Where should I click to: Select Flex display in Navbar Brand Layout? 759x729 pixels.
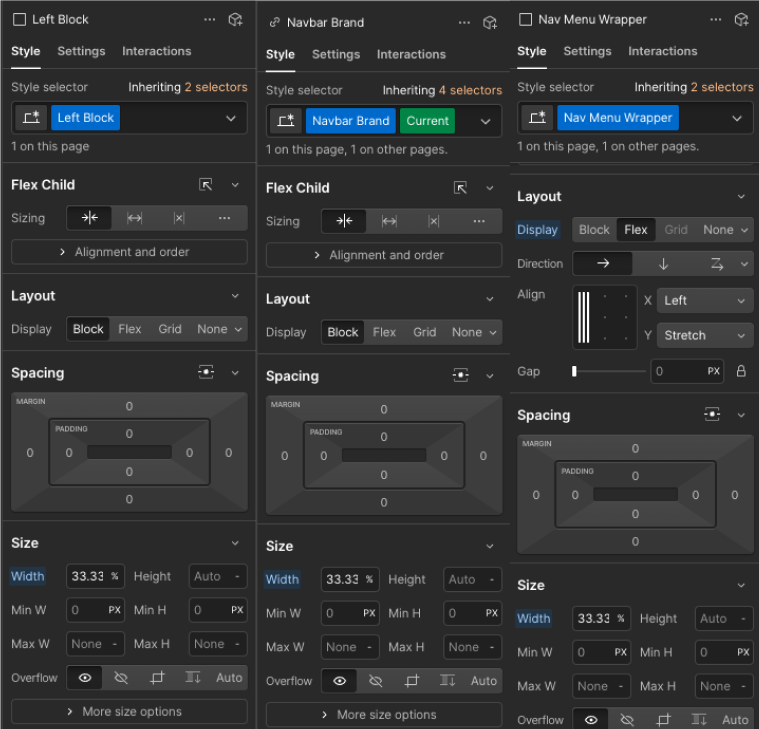384,332
